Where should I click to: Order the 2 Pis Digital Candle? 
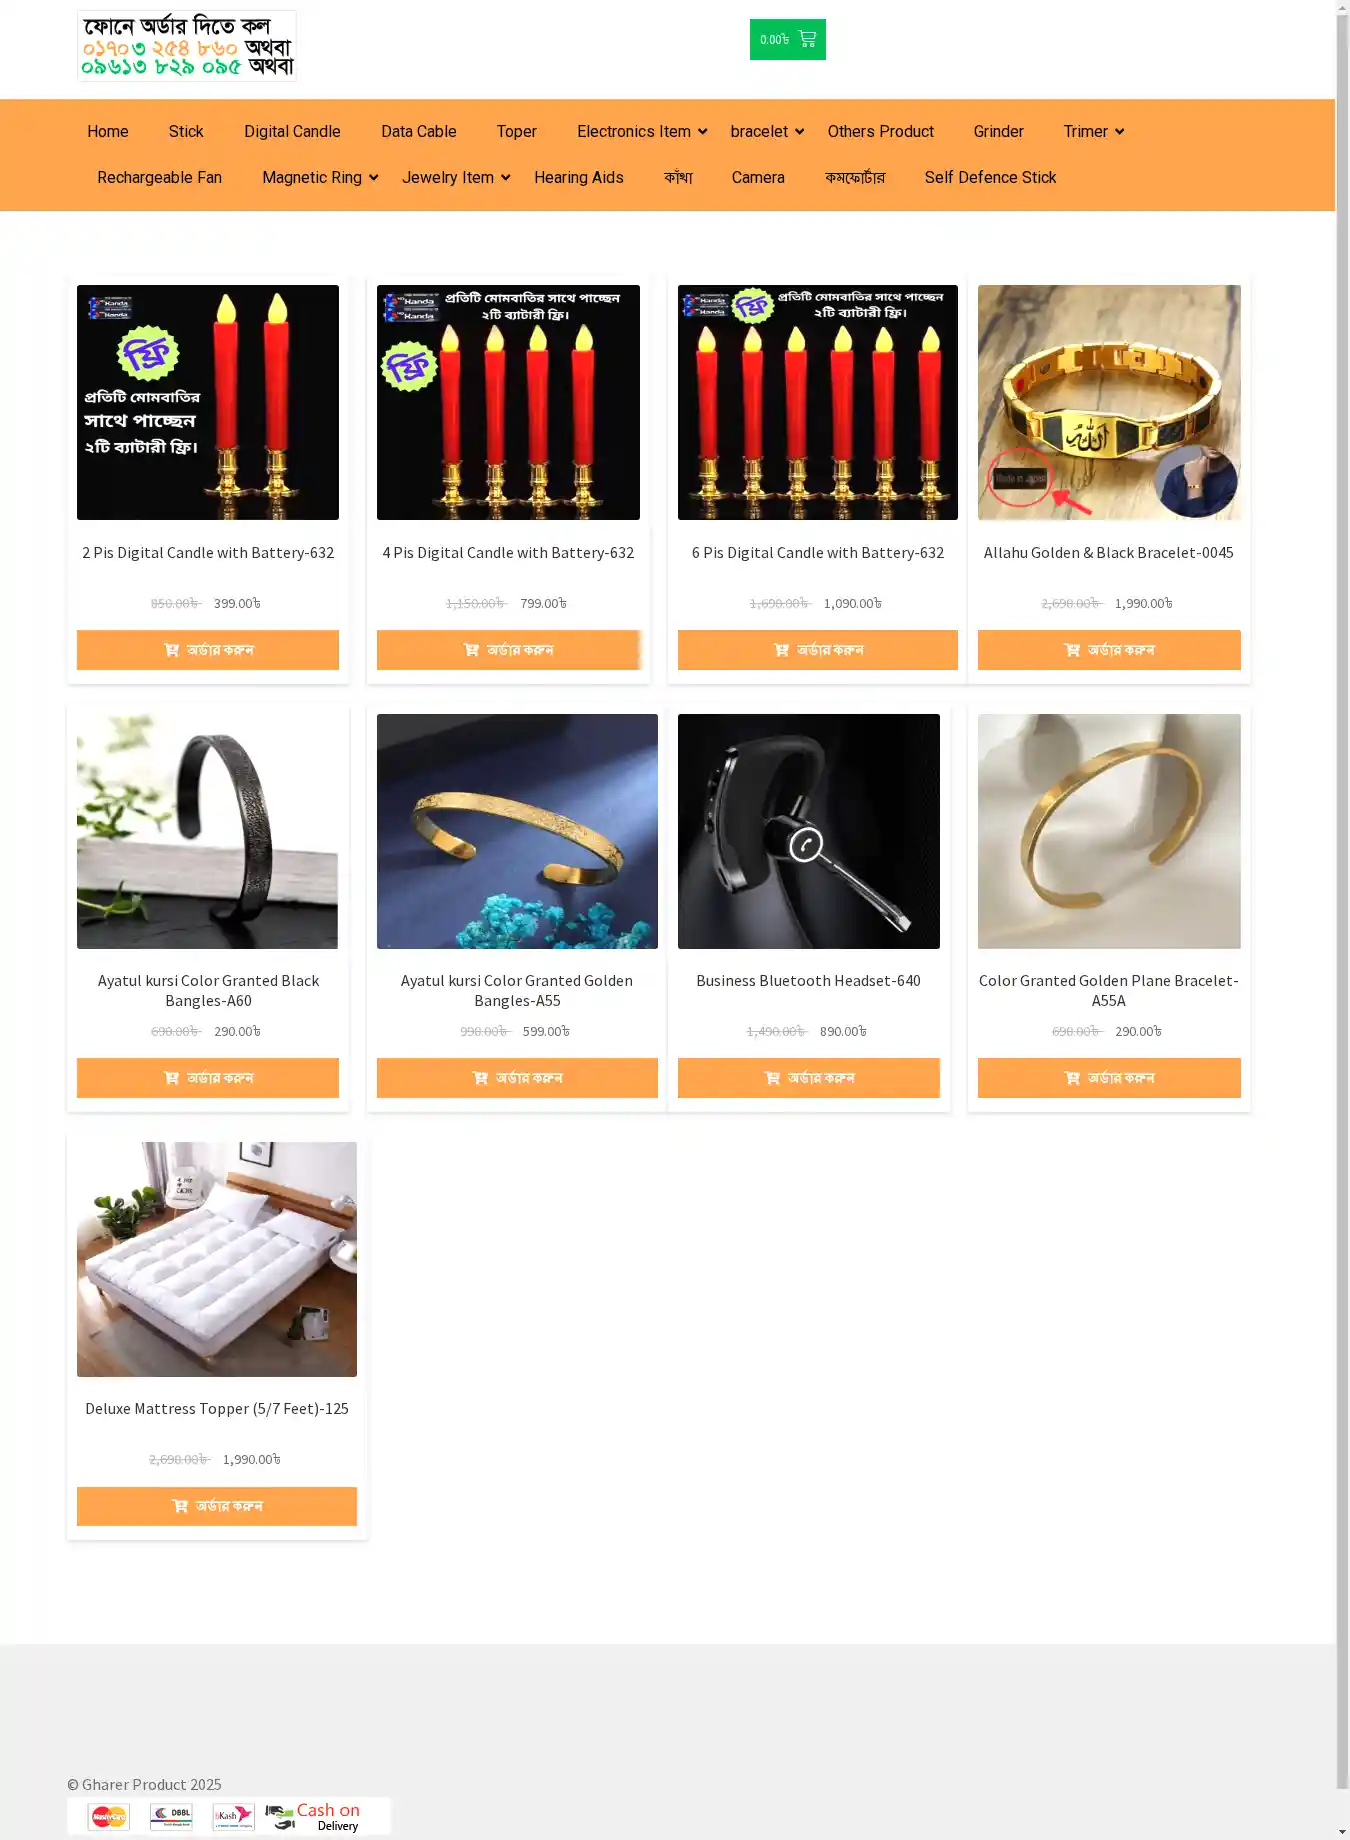tap(208, 650)
